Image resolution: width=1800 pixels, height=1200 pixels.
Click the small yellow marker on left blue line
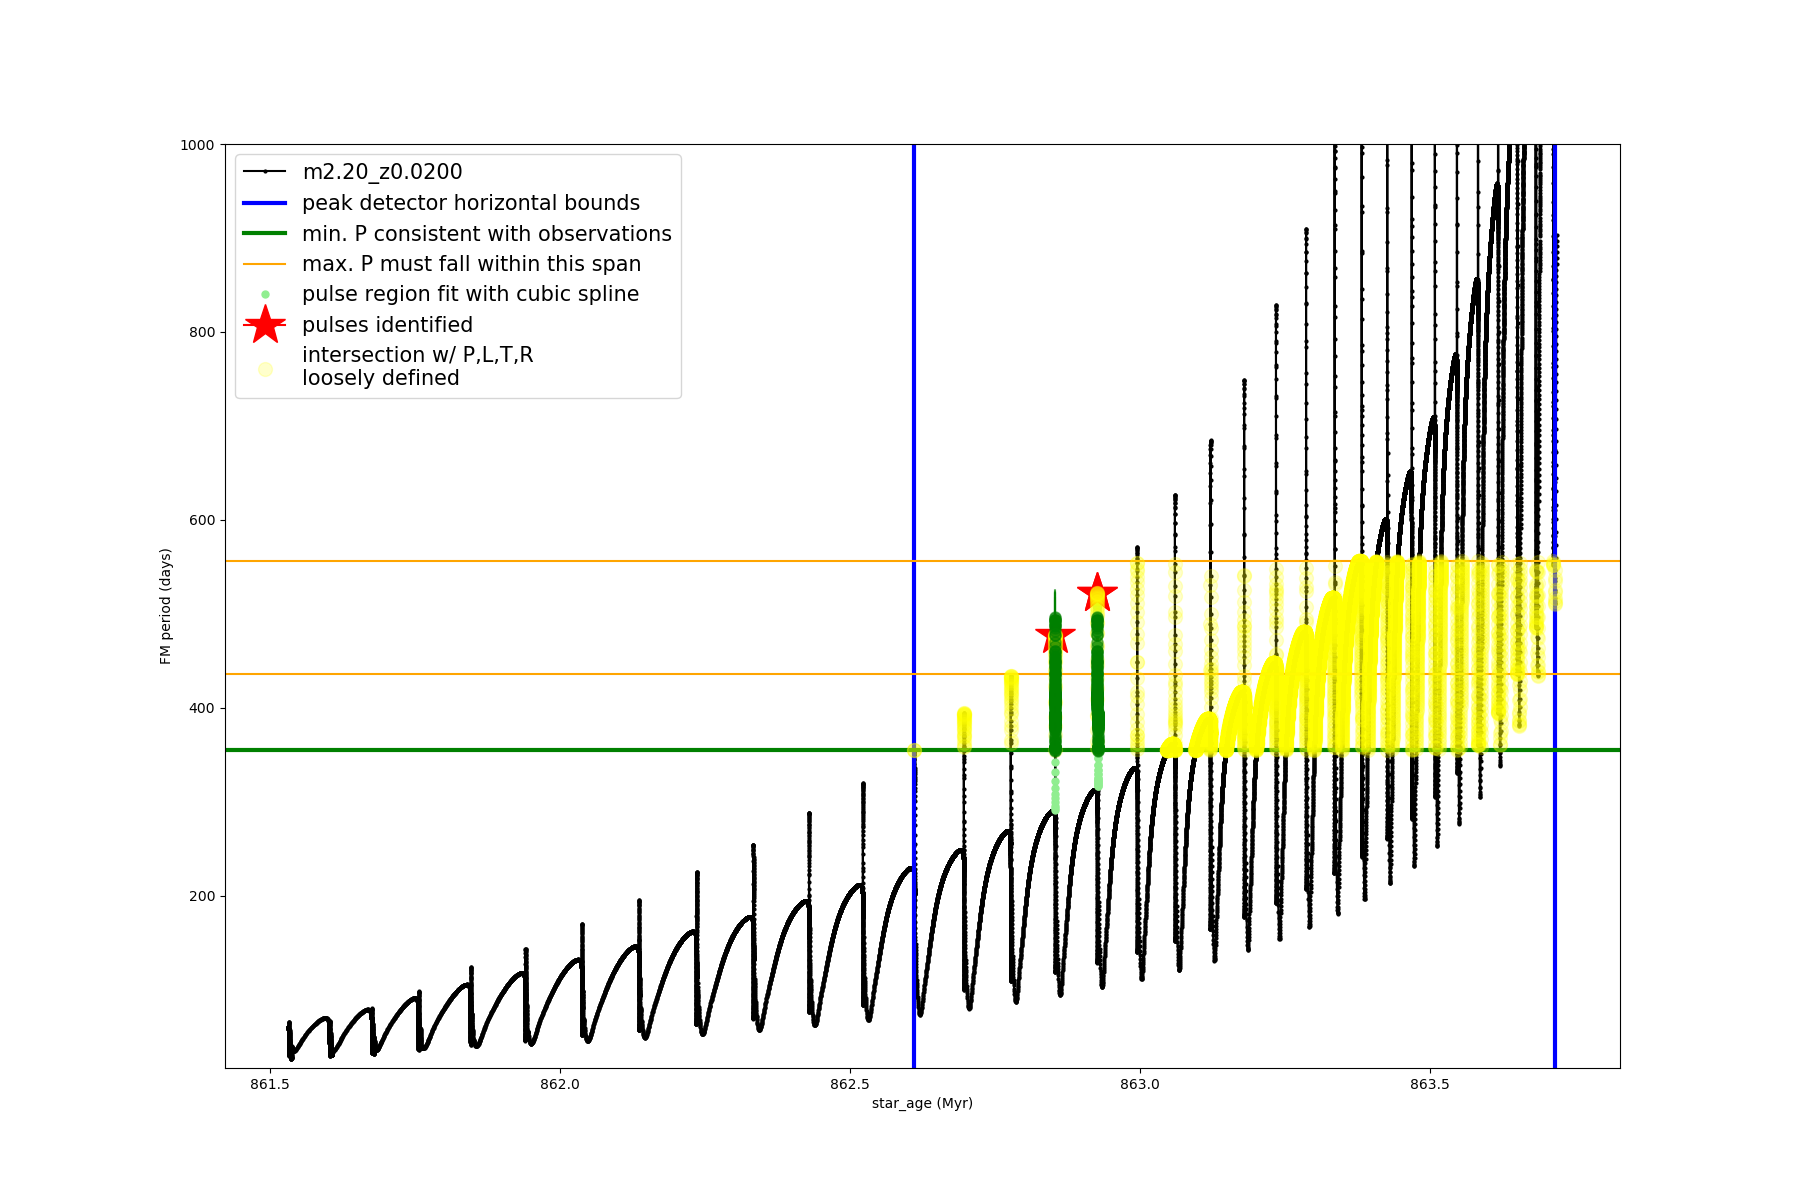[914, 750]
